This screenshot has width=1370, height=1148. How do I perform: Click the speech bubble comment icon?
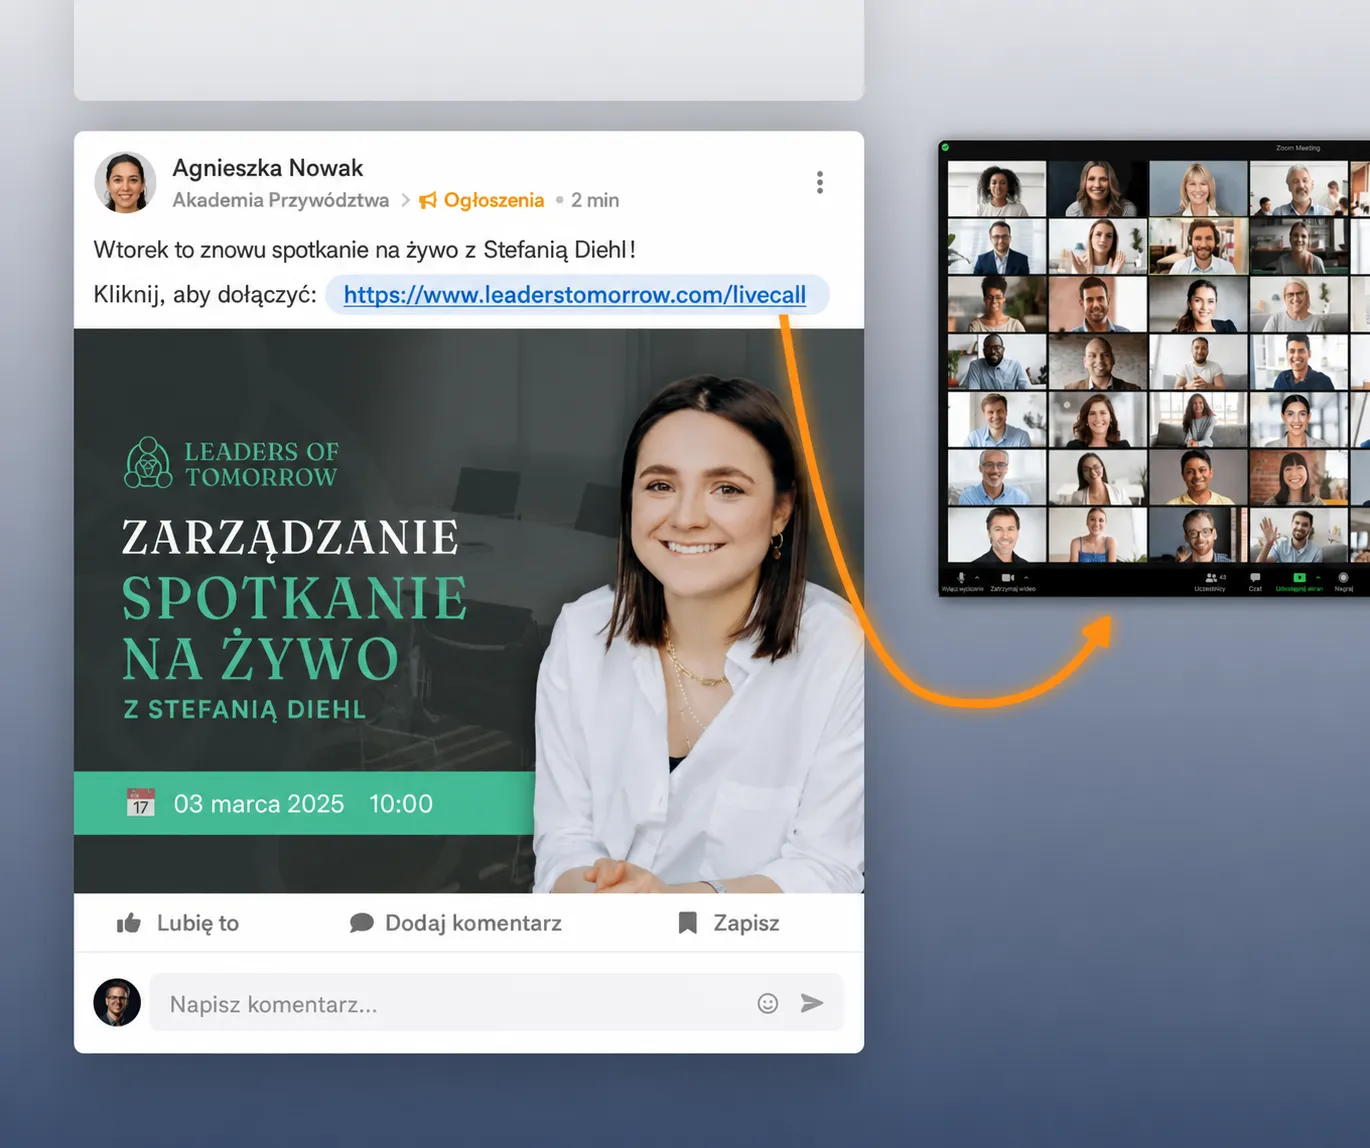click(x=361, y=923)
